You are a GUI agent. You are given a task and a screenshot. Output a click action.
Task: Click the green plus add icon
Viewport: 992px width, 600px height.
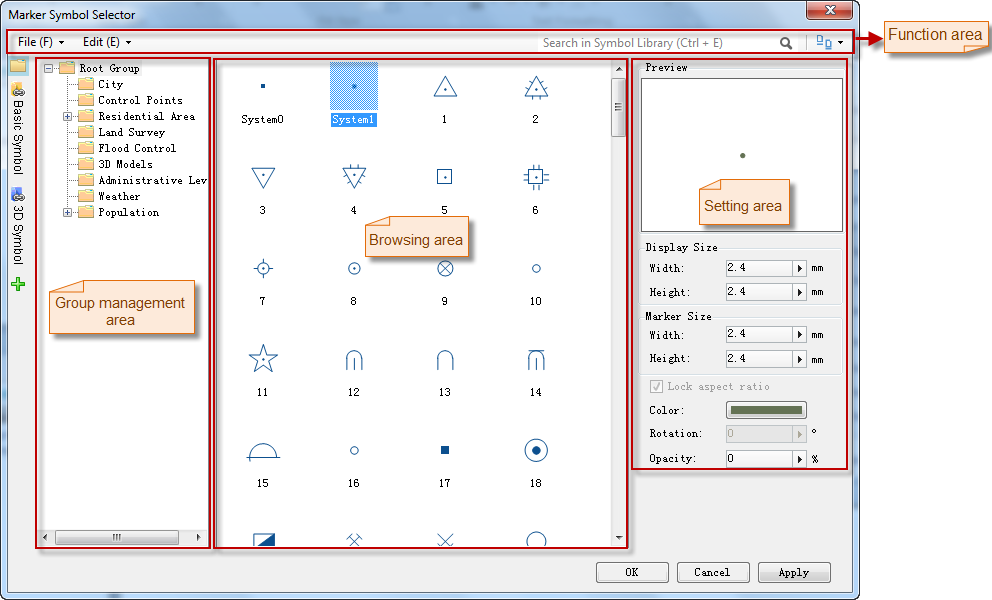[18, 285]
